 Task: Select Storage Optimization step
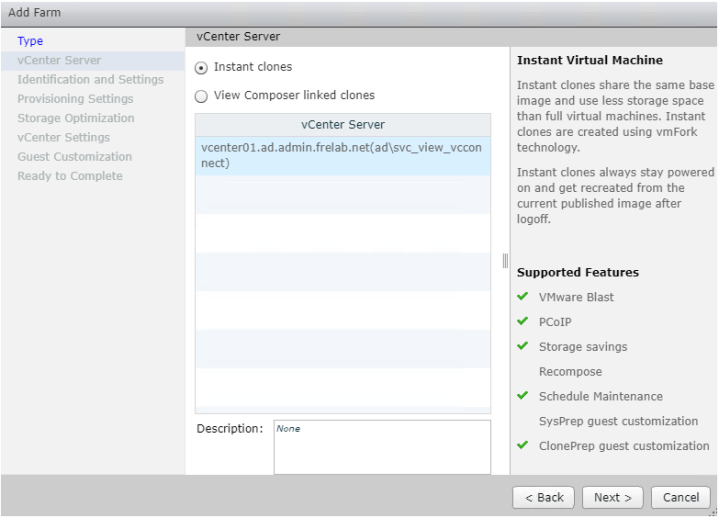click(75, 118)
